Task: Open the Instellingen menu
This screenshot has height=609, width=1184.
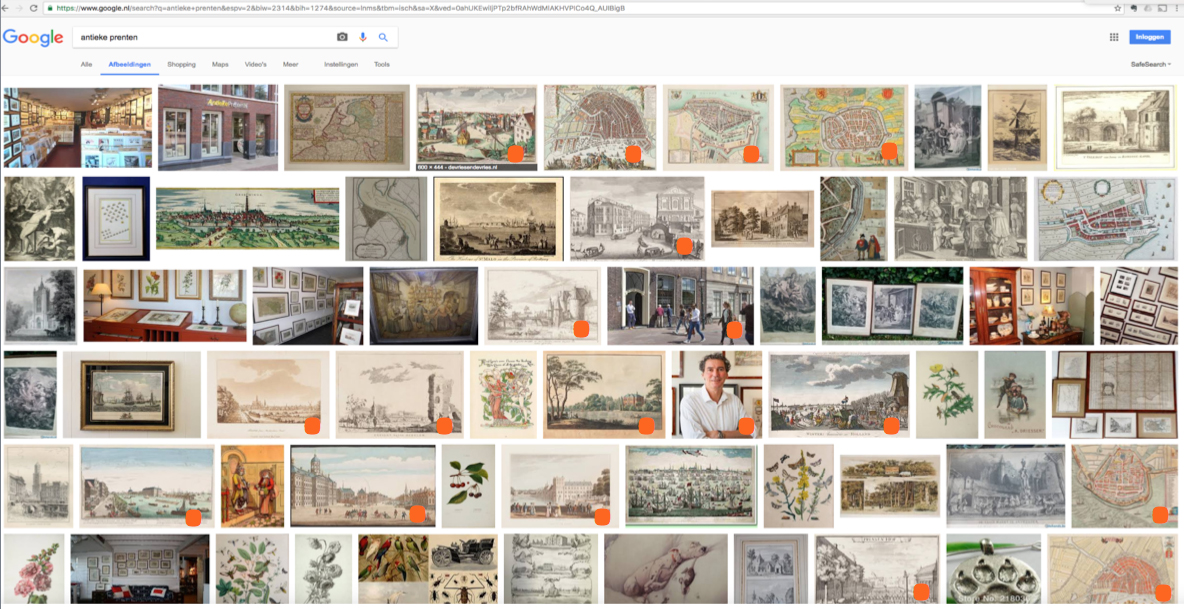Action: click(x=341, y=65)
